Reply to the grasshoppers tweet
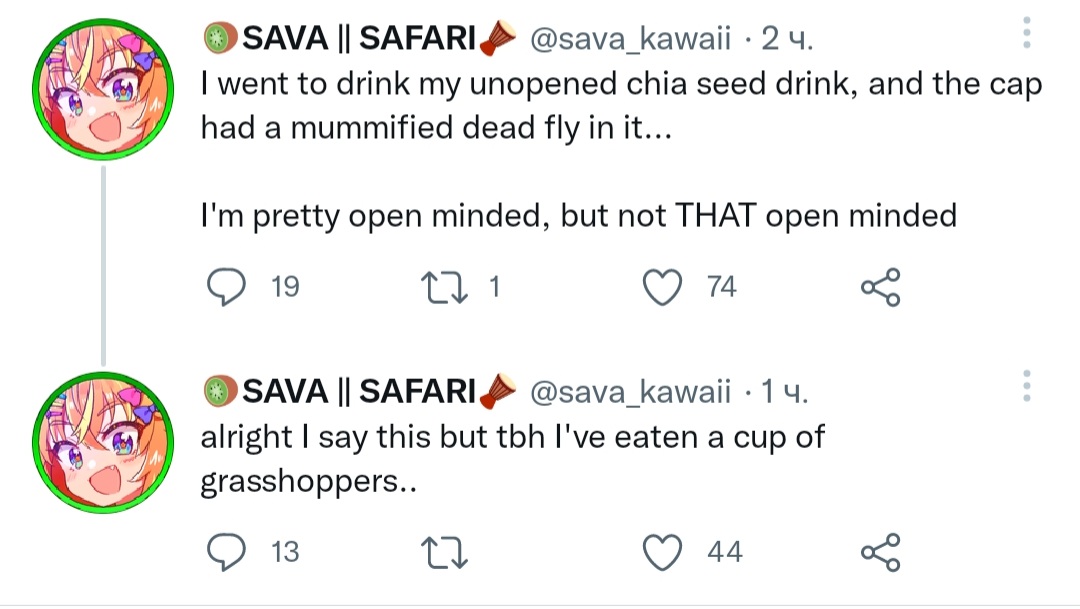This screenshot has height=609, width=1080. pyautogui.click(x=226, y=551)
